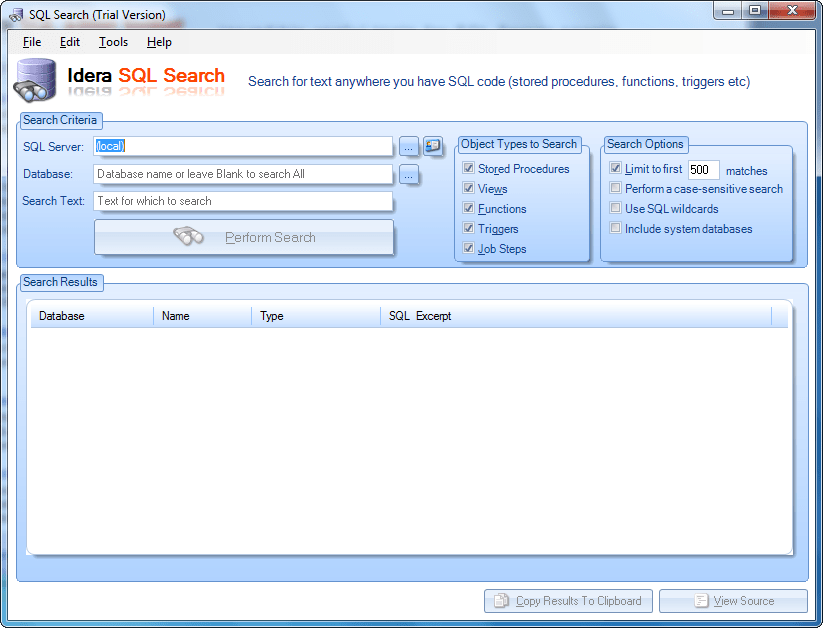Click the Idera SQL Search logo icon
823x628 pixels.
[36, 78]
